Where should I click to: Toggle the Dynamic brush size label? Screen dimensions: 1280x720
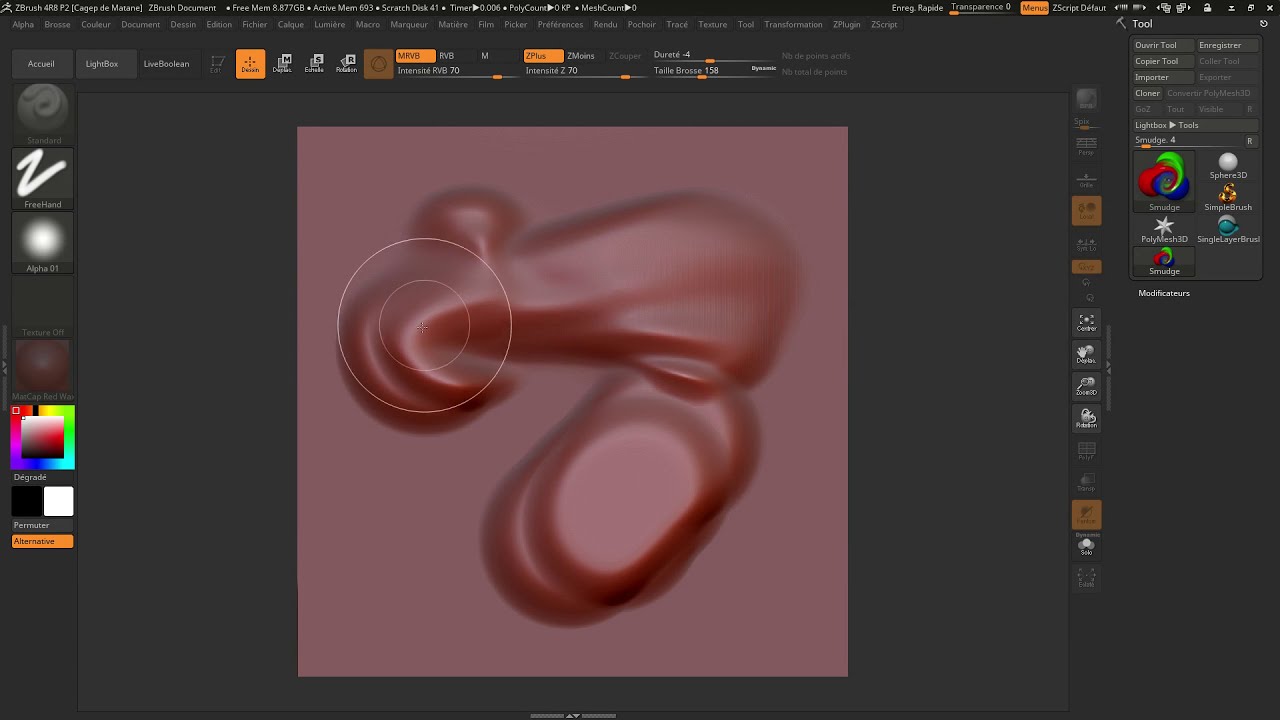[x=763, y=68]
